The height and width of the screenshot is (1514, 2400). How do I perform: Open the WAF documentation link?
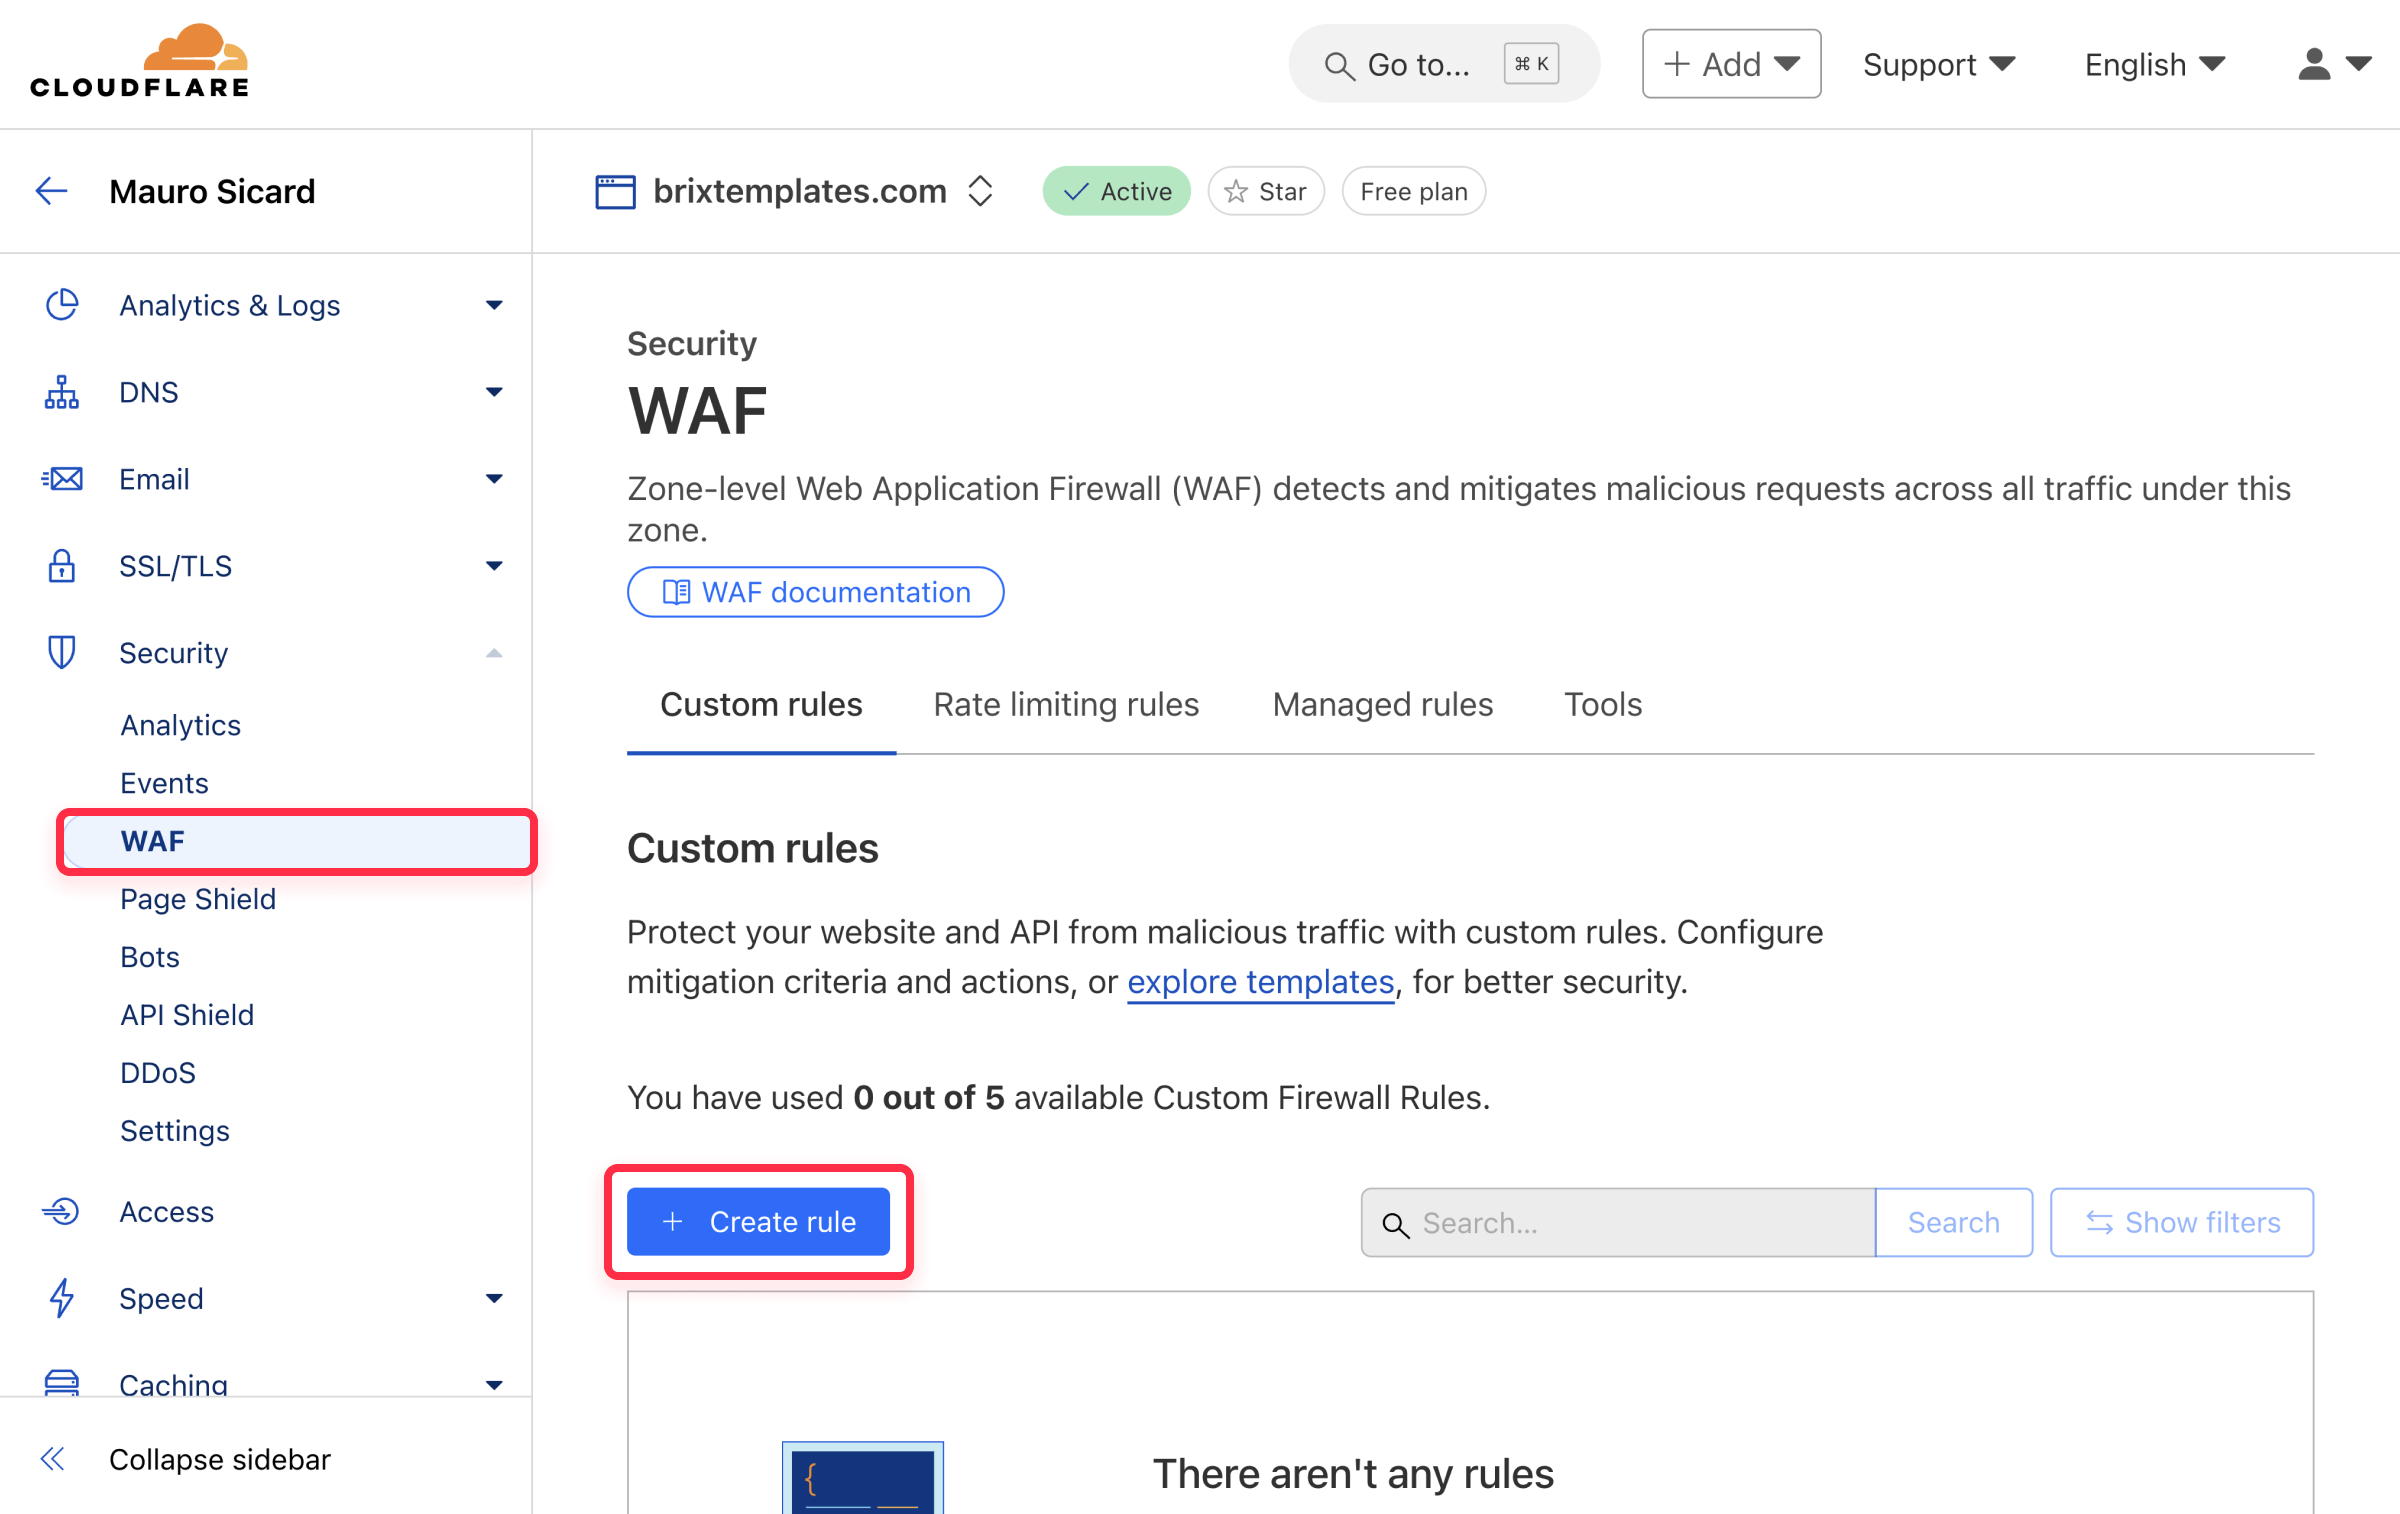coord(815,592)
